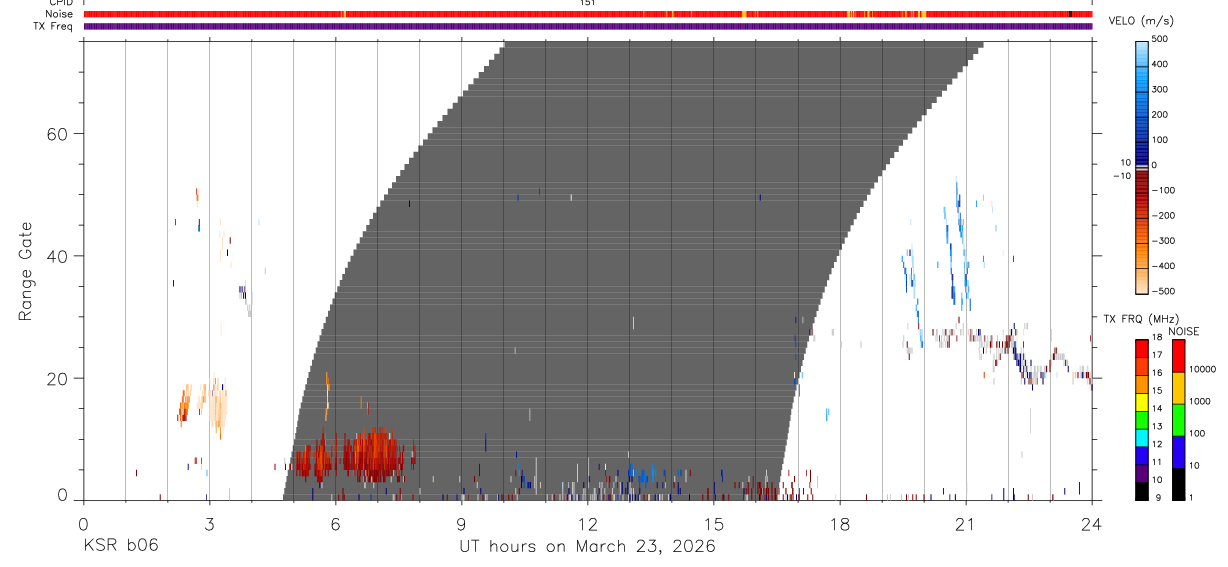Click the 3 hour tick on the UT axis
Image resolution: width=1228 pixels, height=567 pixels.
(x=209, y=524)
